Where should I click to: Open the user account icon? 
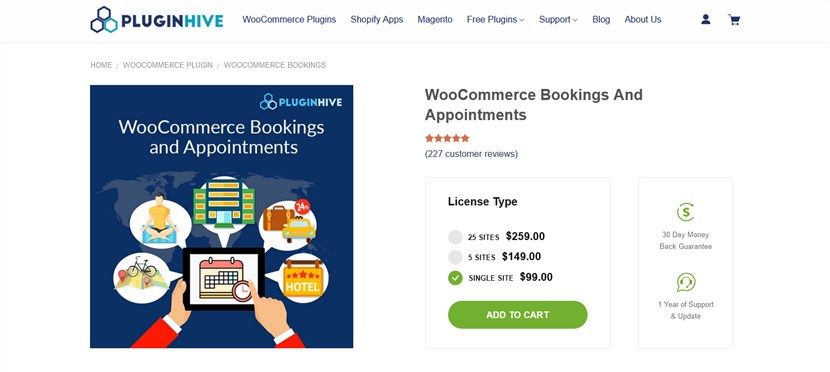click(x=706, y=20)
